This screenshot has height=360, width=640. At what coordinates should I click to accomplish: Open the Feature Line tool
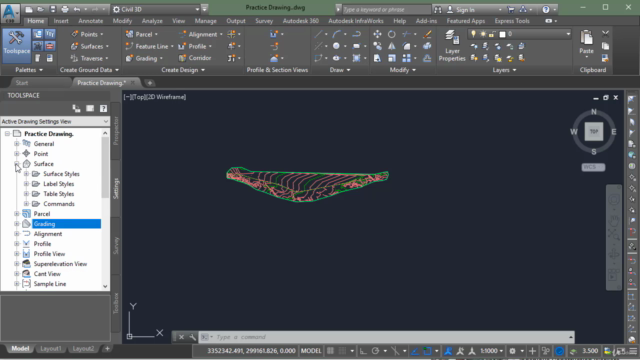150,47
